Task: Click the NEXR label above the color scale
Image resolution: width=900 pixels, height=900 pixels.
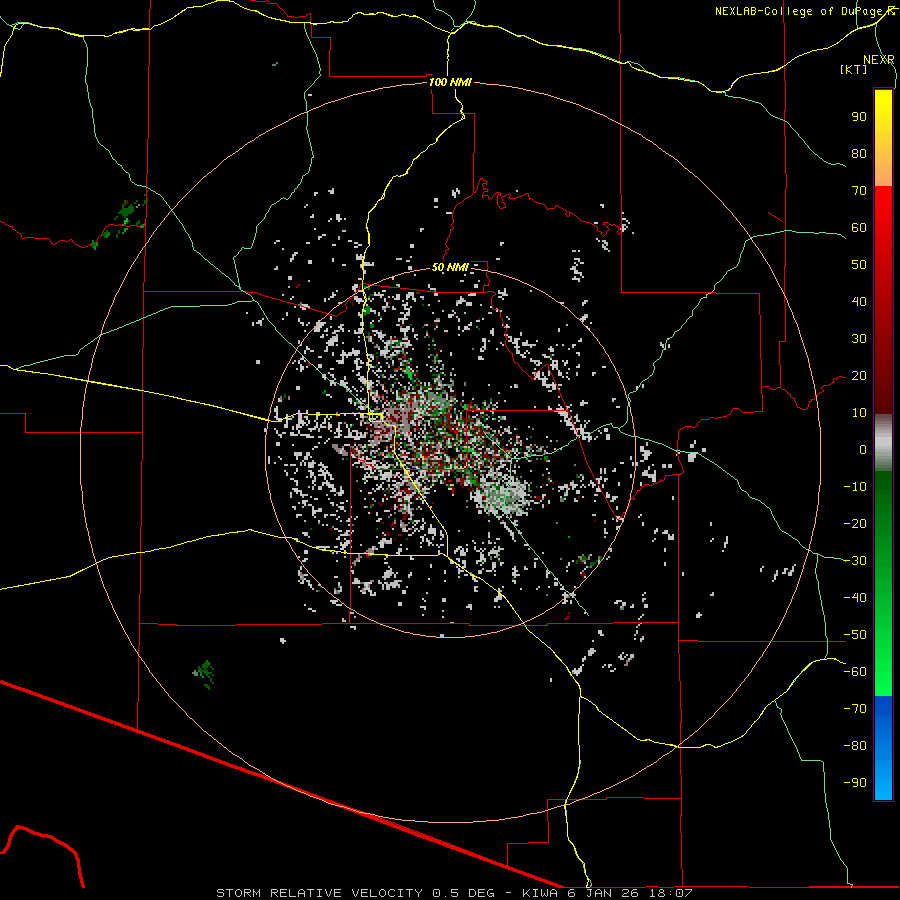Action: point(879,60)
